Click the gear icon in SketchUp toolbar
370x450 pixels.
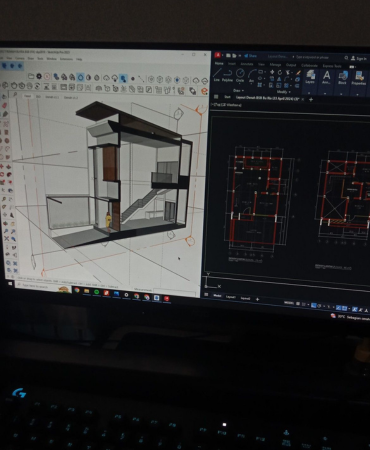39,76
